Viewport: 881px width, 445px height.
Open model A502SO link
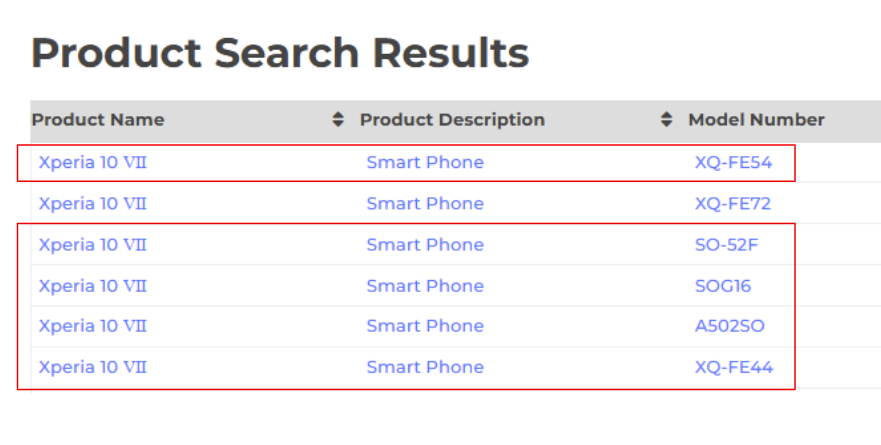[729, 326]
